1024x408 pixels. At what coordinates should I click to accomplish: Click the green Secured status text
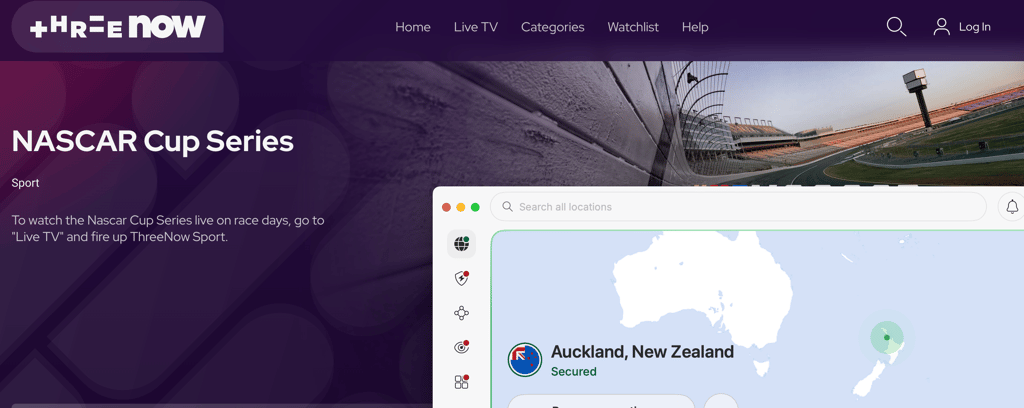point(573,371)
